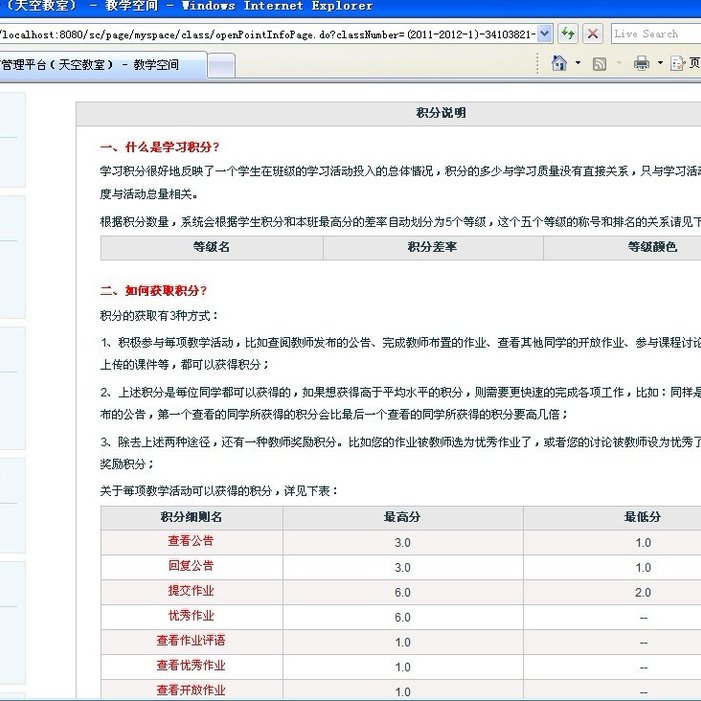Viewport: 701px width, 701px height.
Task: Click the localhost address URL field
Action: [x=267, y=34]
